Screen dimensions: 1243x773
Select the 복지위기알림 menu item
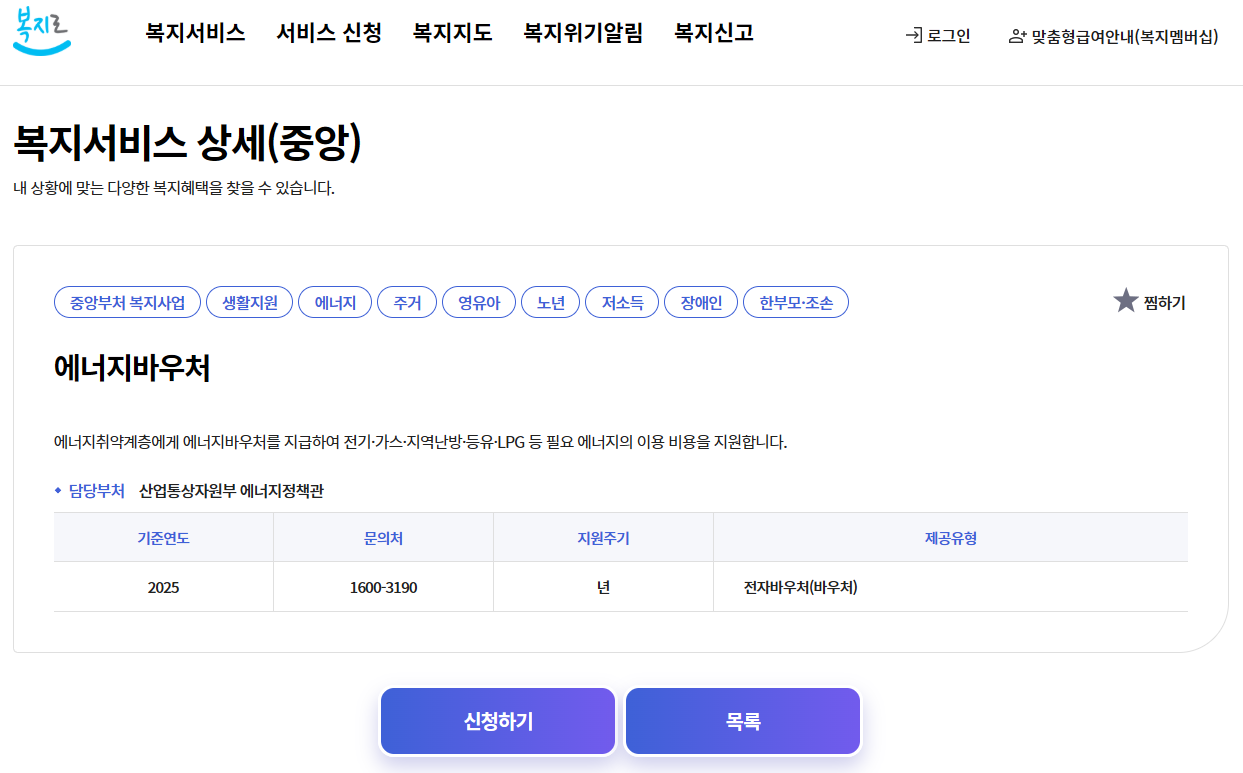583,33
